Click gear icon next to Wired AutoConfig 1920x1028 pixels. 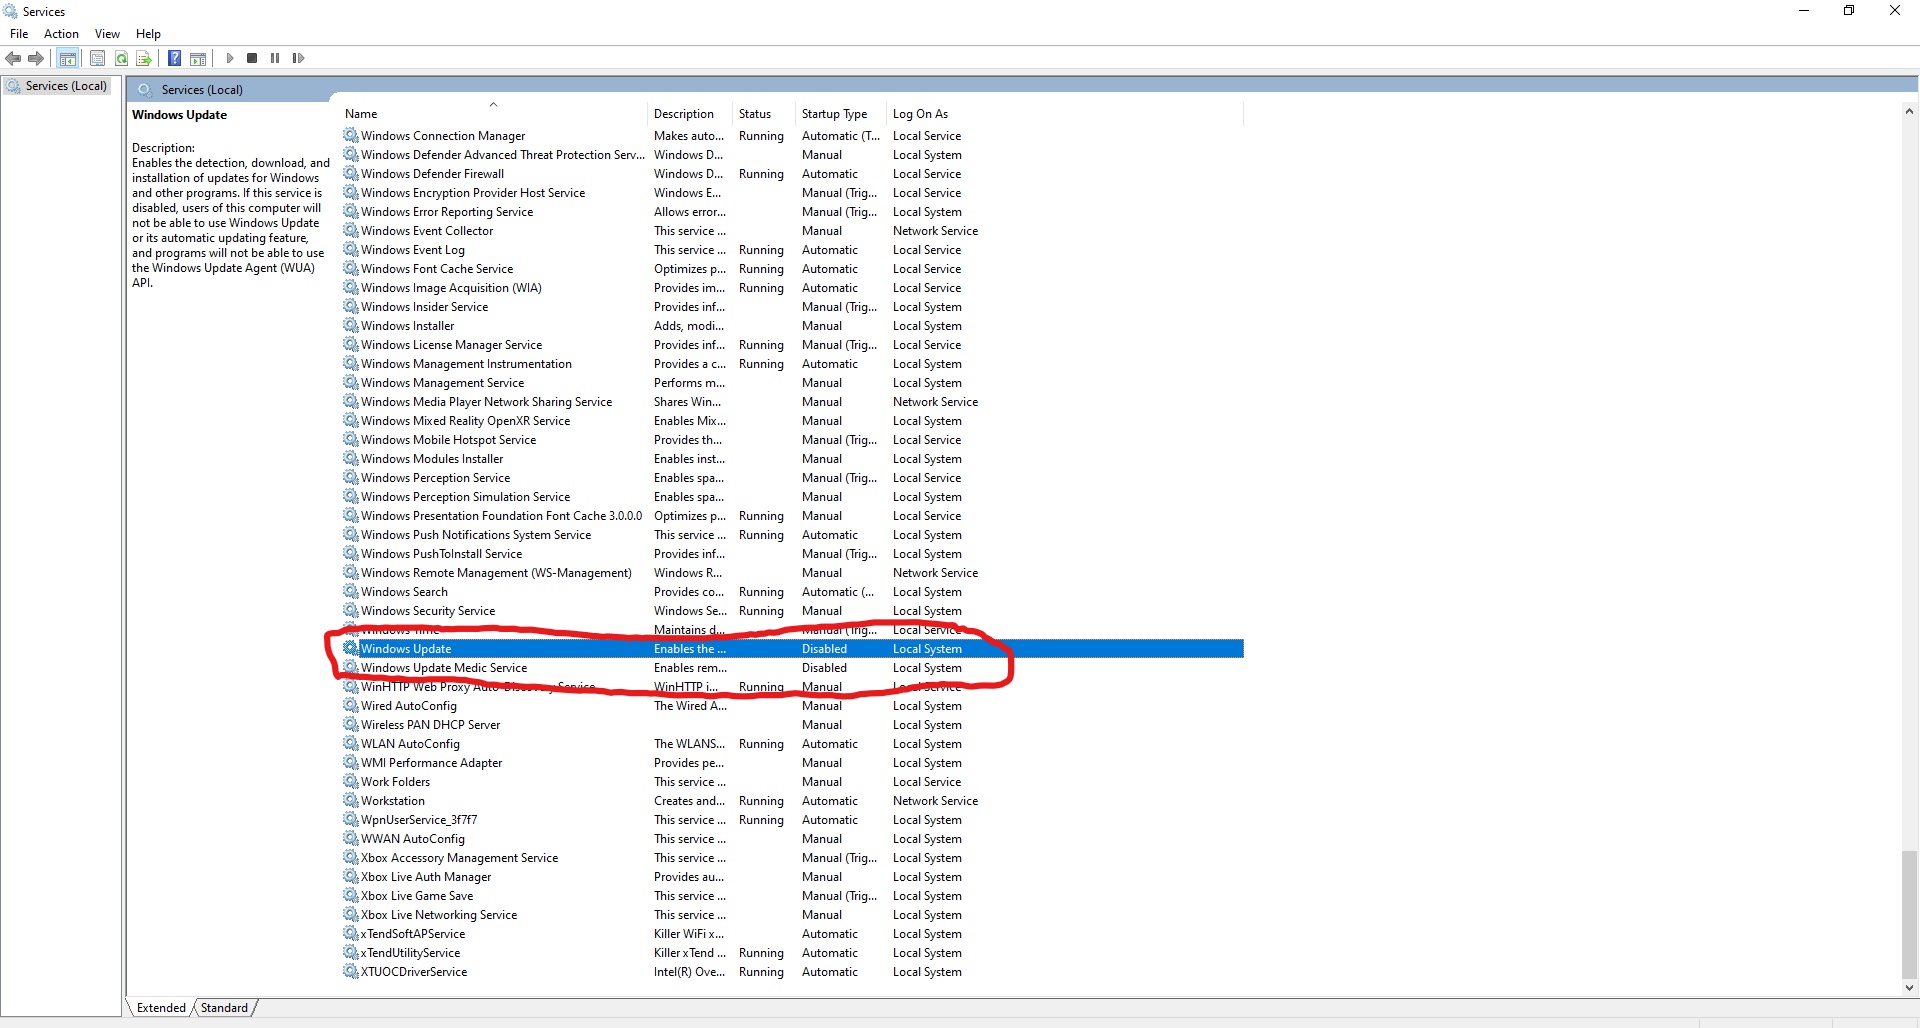click(x=351, y=705)
